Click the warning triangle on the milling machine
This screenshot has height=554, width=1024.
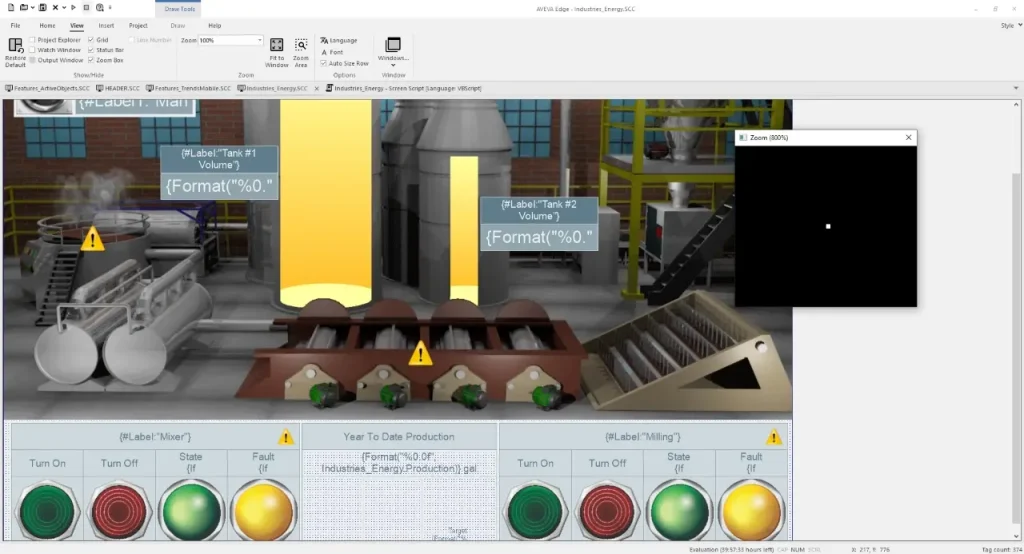pyautogui.click(x=420, y=353)
